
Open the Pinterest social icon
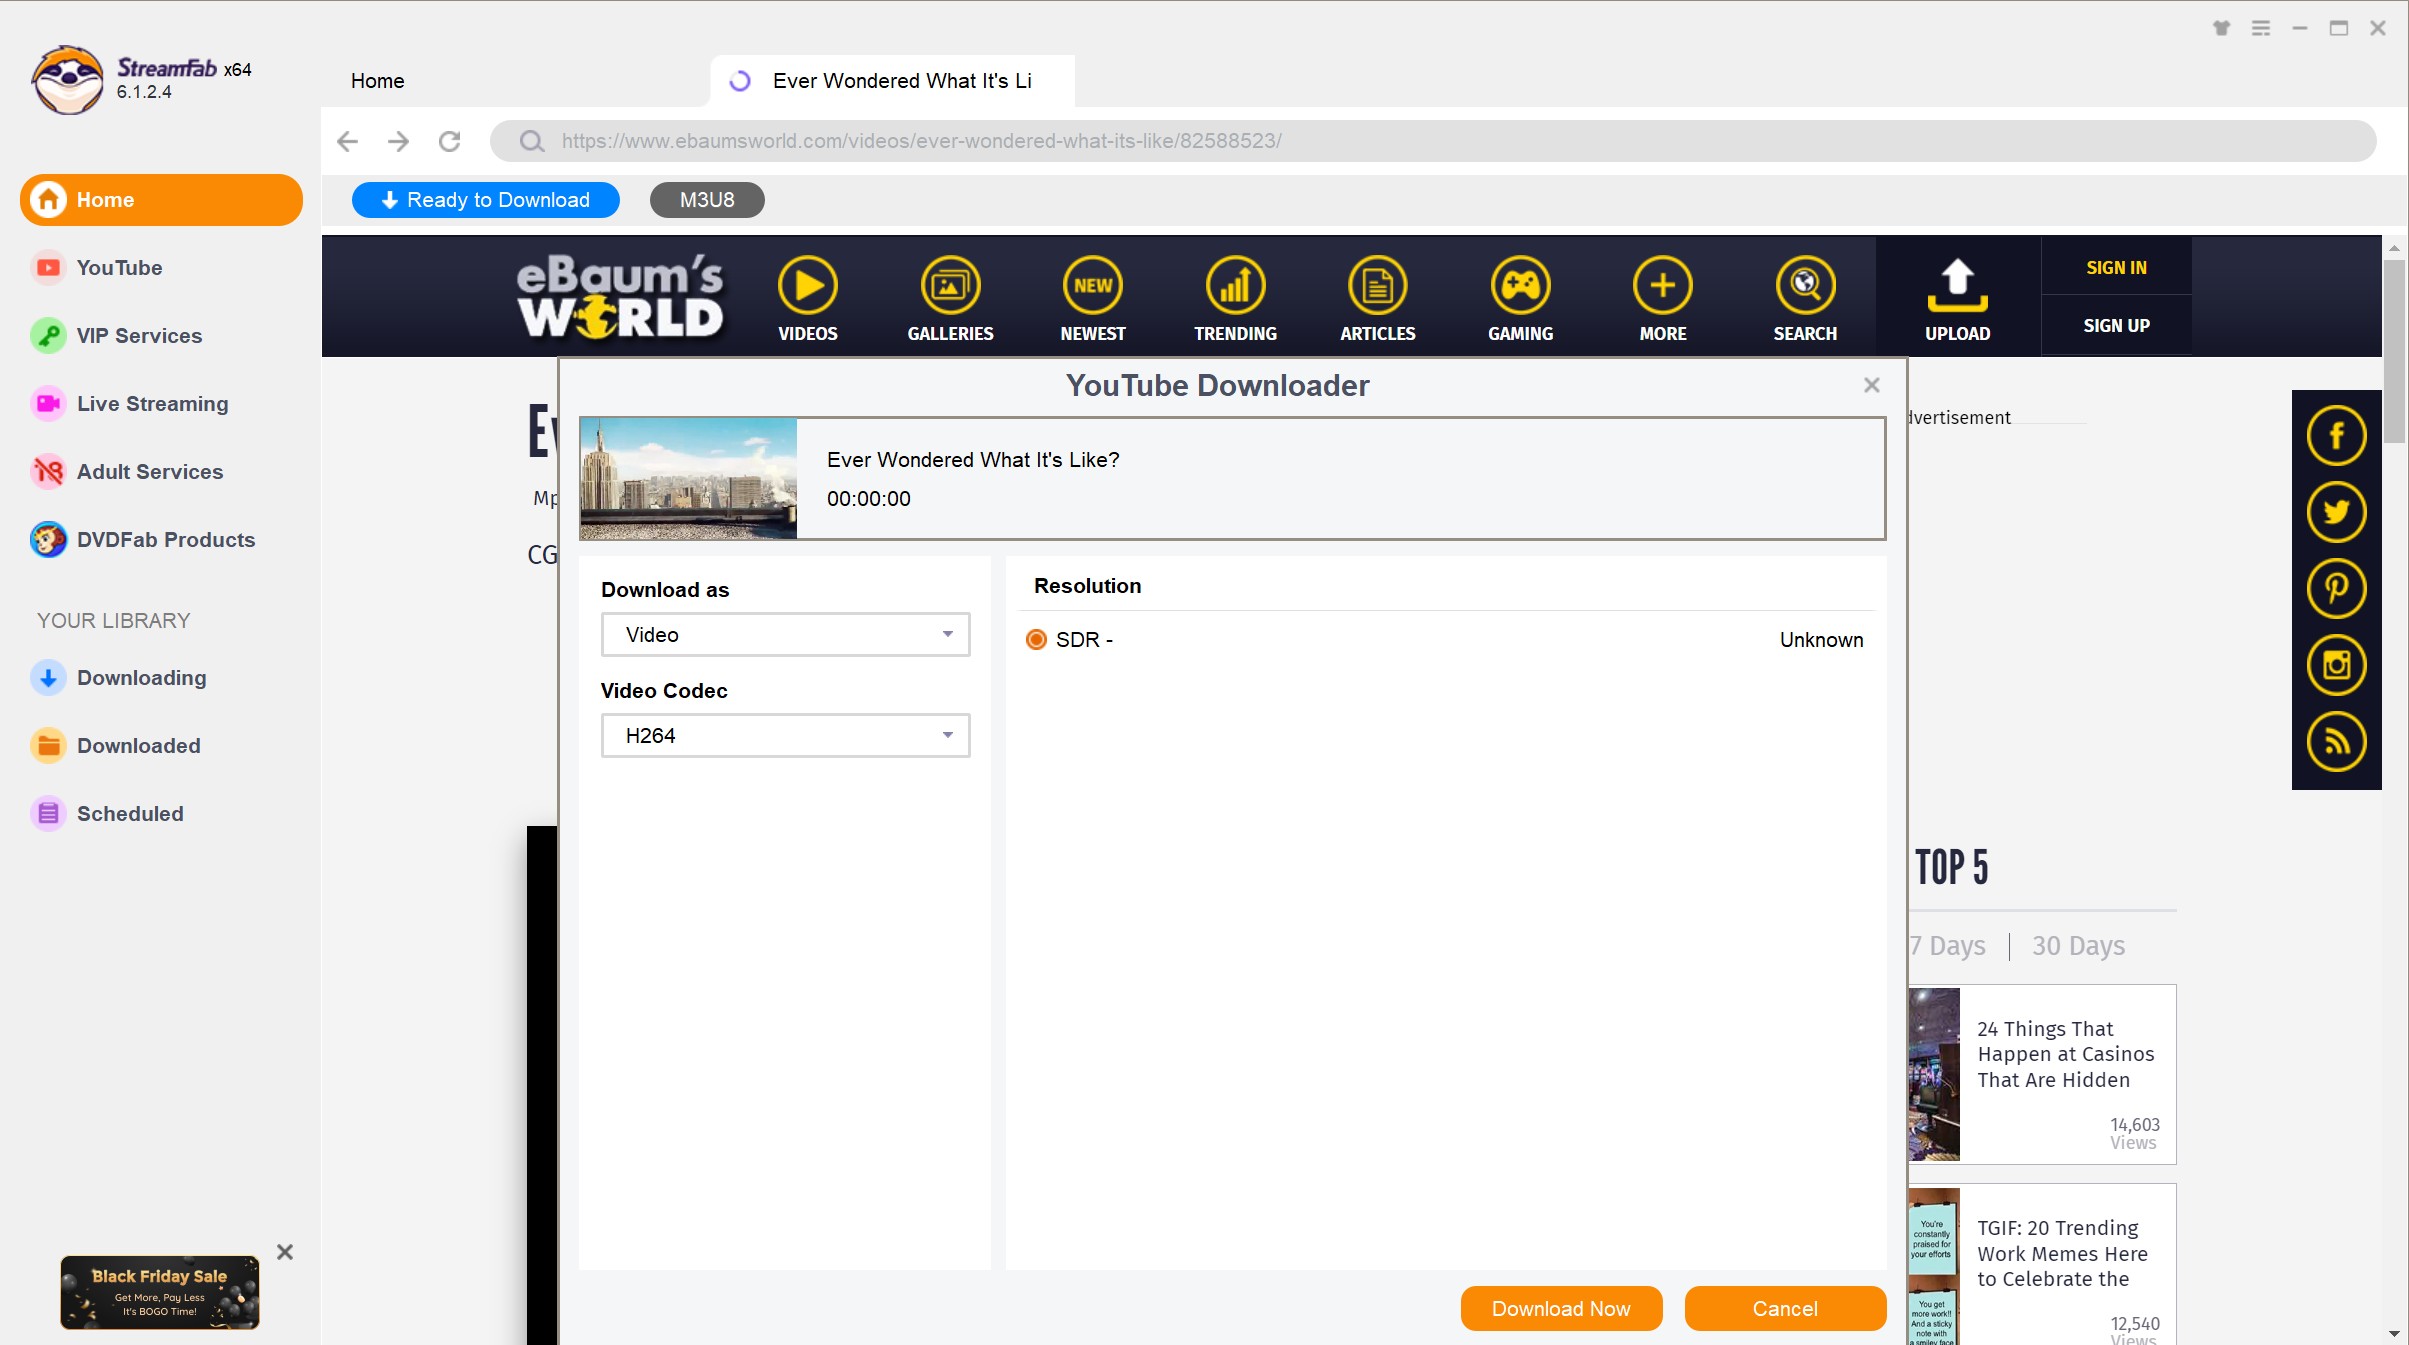pyautogui.click(x=2336, y=588)
